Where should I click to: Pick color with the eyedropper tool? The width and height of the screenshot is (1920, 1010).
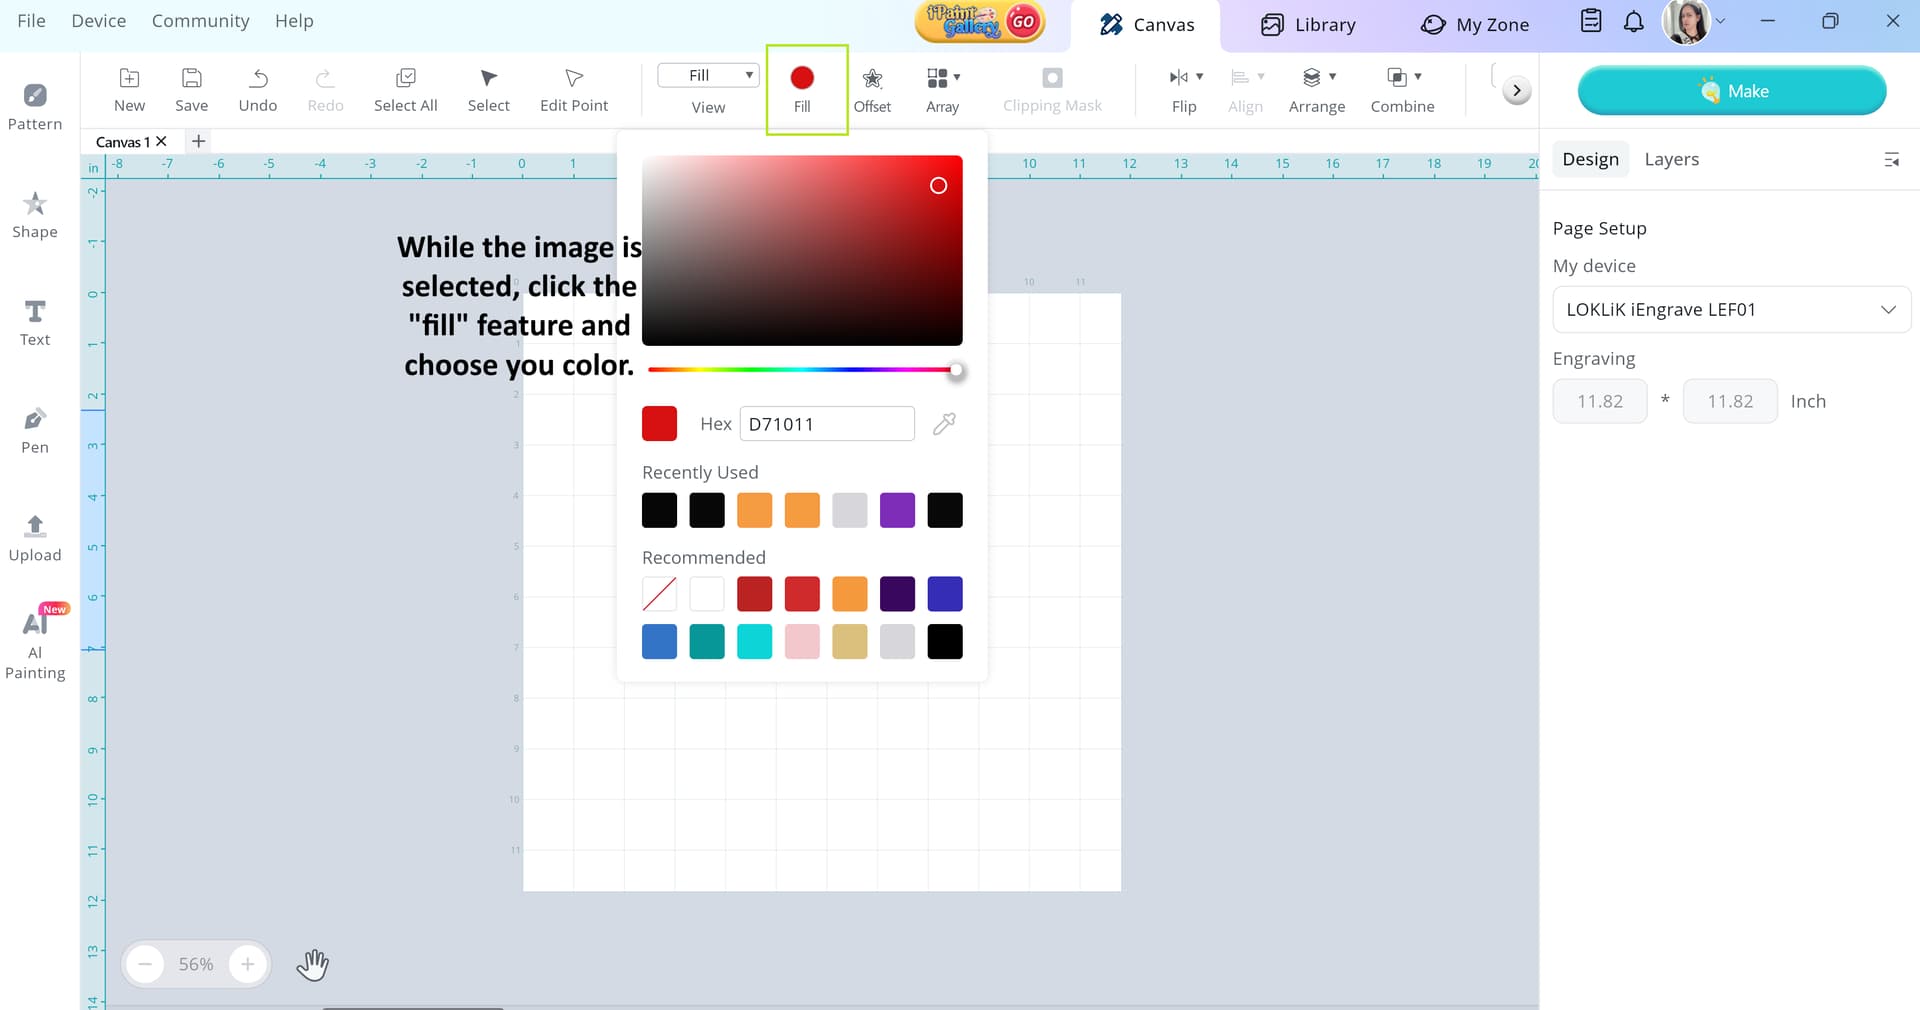944,424
